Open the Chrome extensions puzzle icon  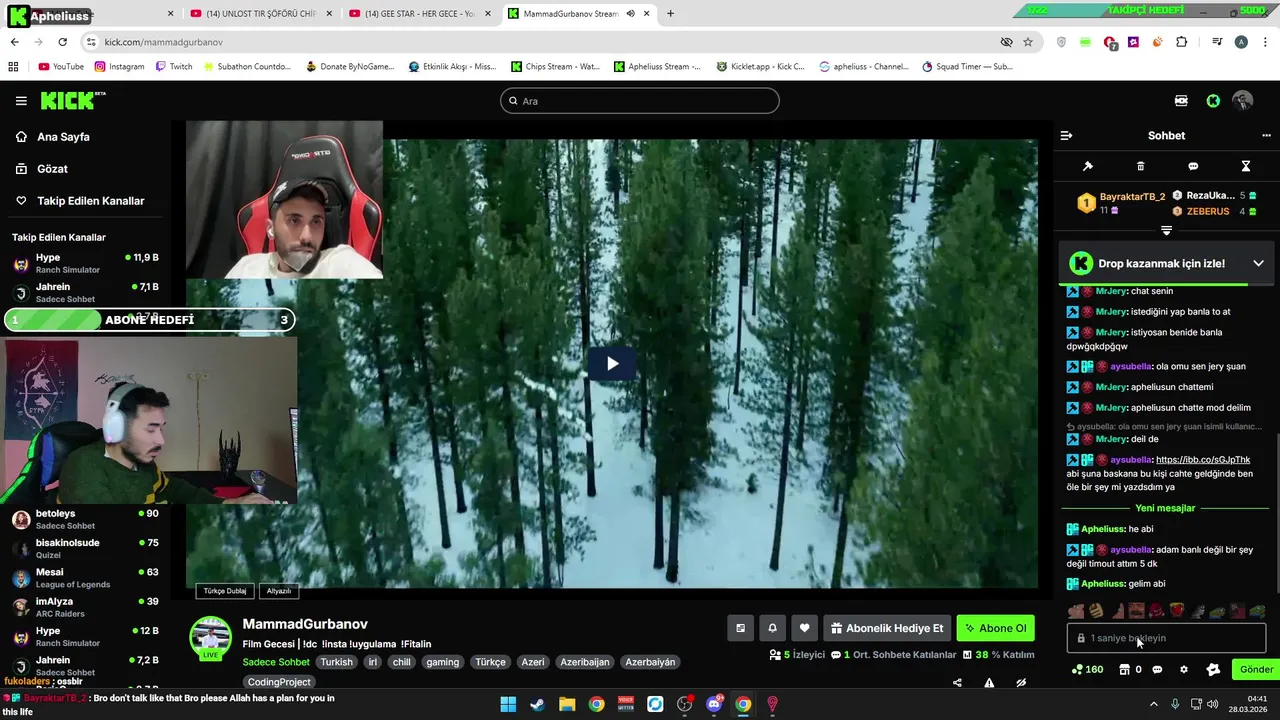(1181, 42)
